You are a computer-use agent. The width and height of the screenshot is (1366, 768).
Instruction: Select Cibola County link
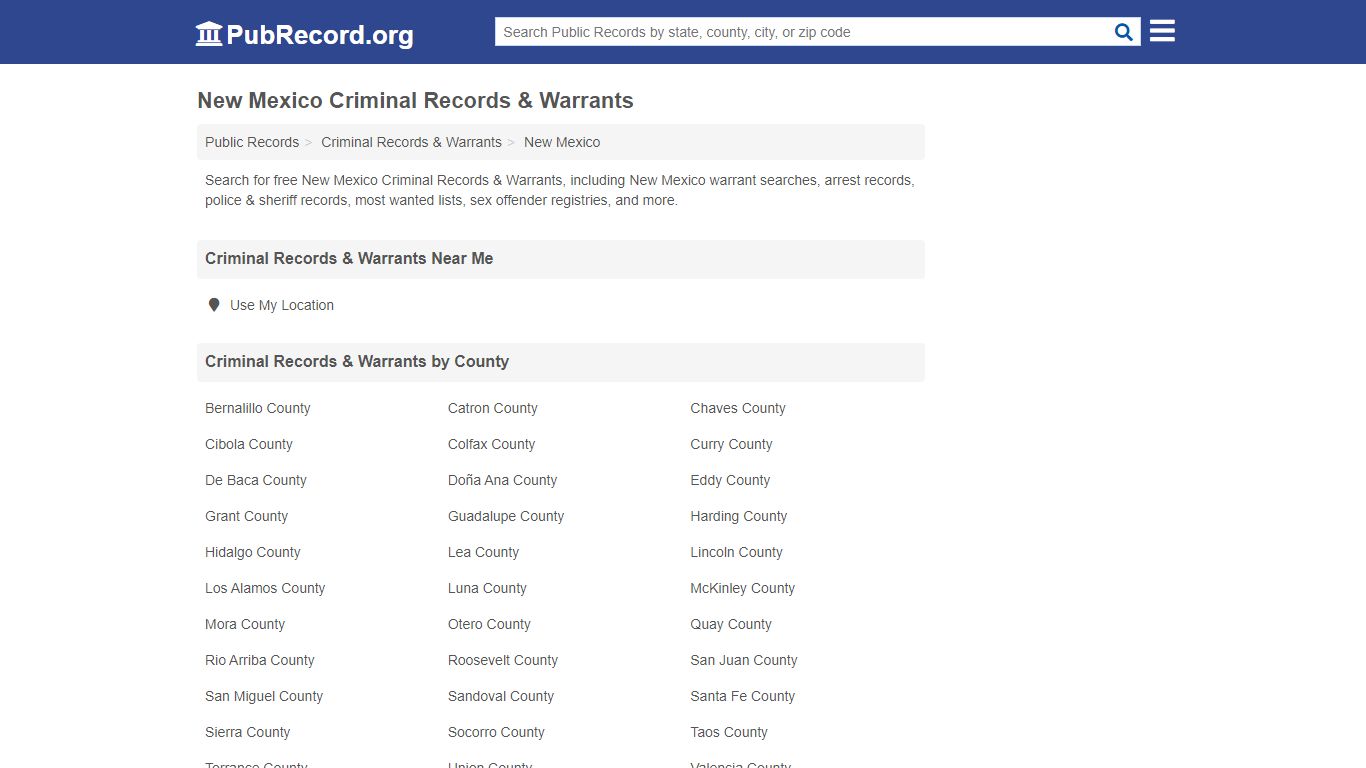click(249, 444)
